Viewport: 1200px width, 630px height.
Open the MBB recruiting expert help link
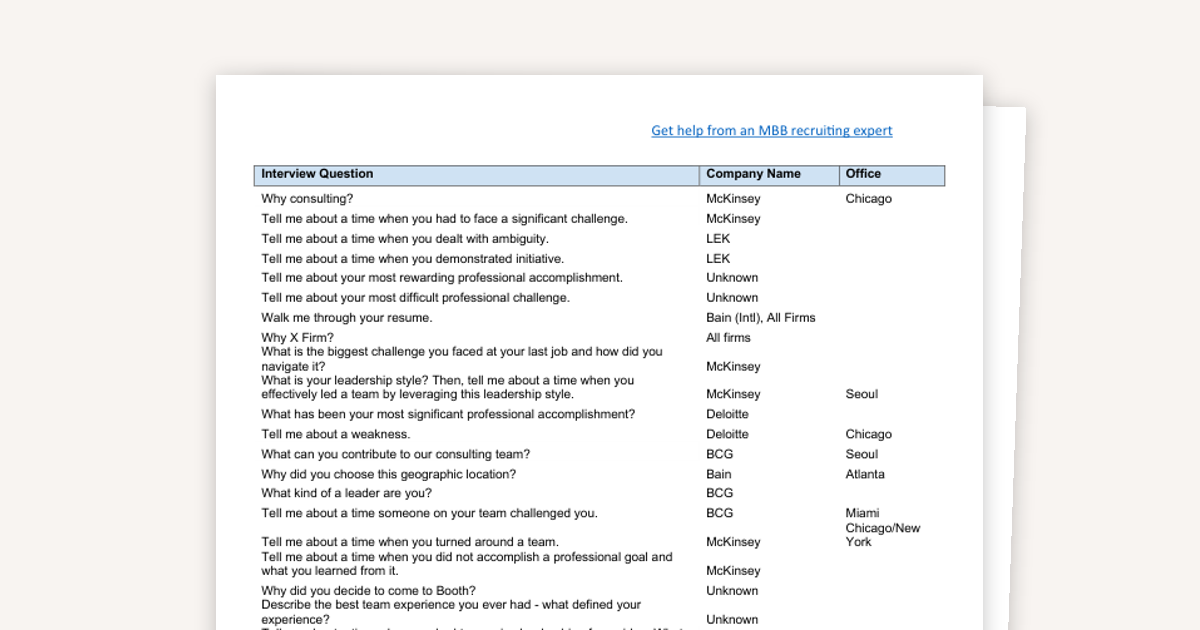tap(771, 130)
